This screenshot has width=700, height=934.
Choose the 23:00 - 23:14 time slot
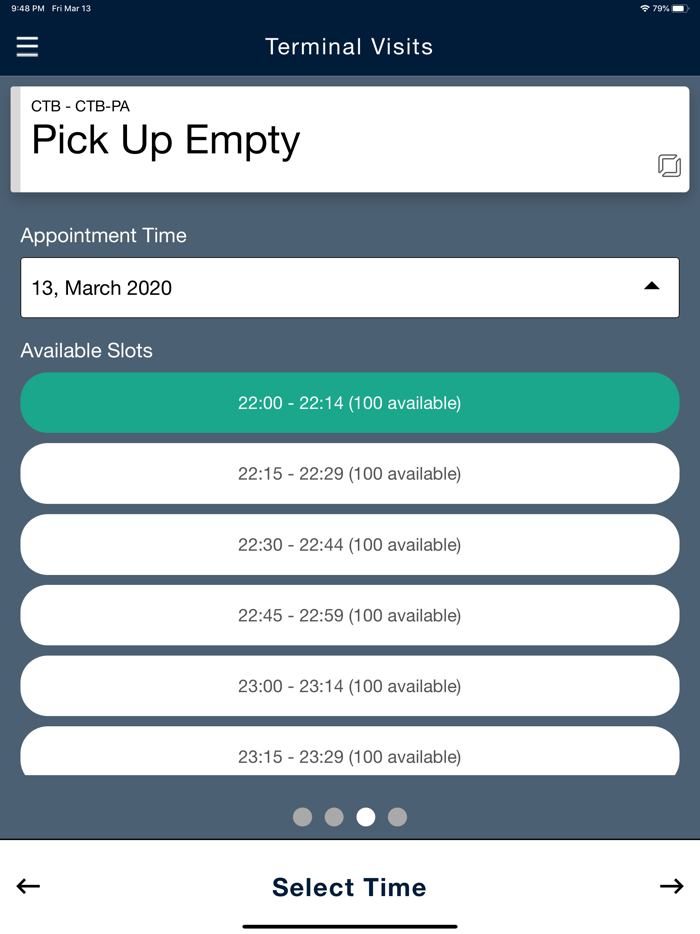point(350,686)
